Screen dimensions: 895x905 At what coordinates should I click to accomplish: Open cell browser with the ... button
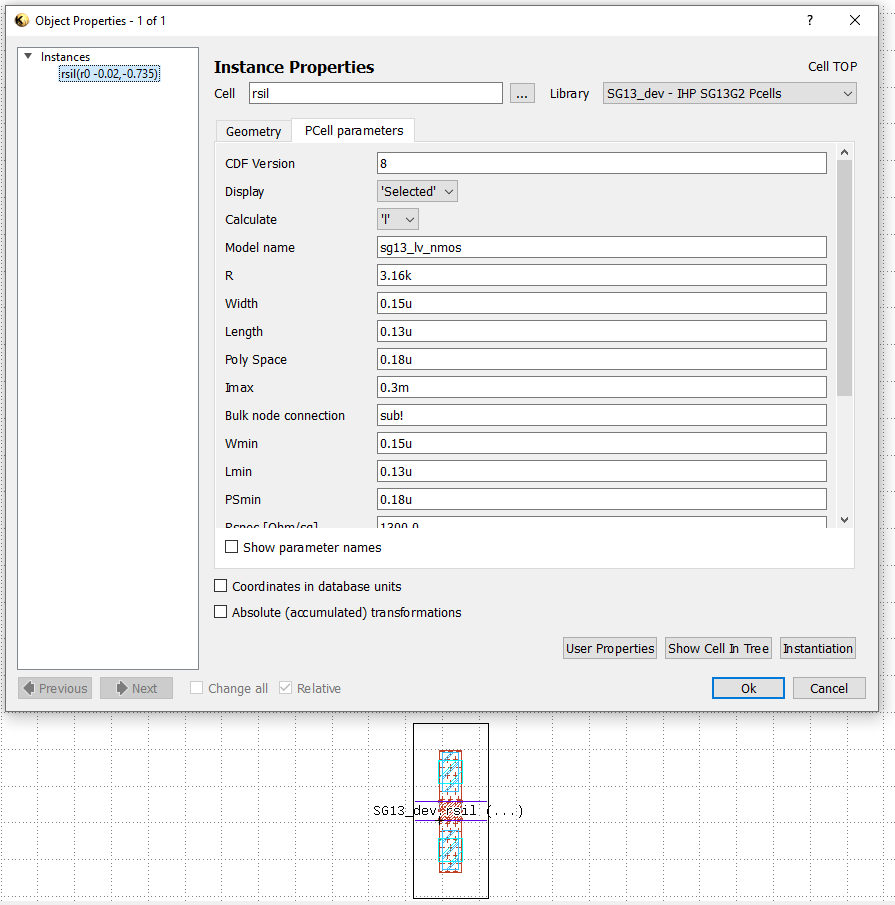click(x=522, y=94)
